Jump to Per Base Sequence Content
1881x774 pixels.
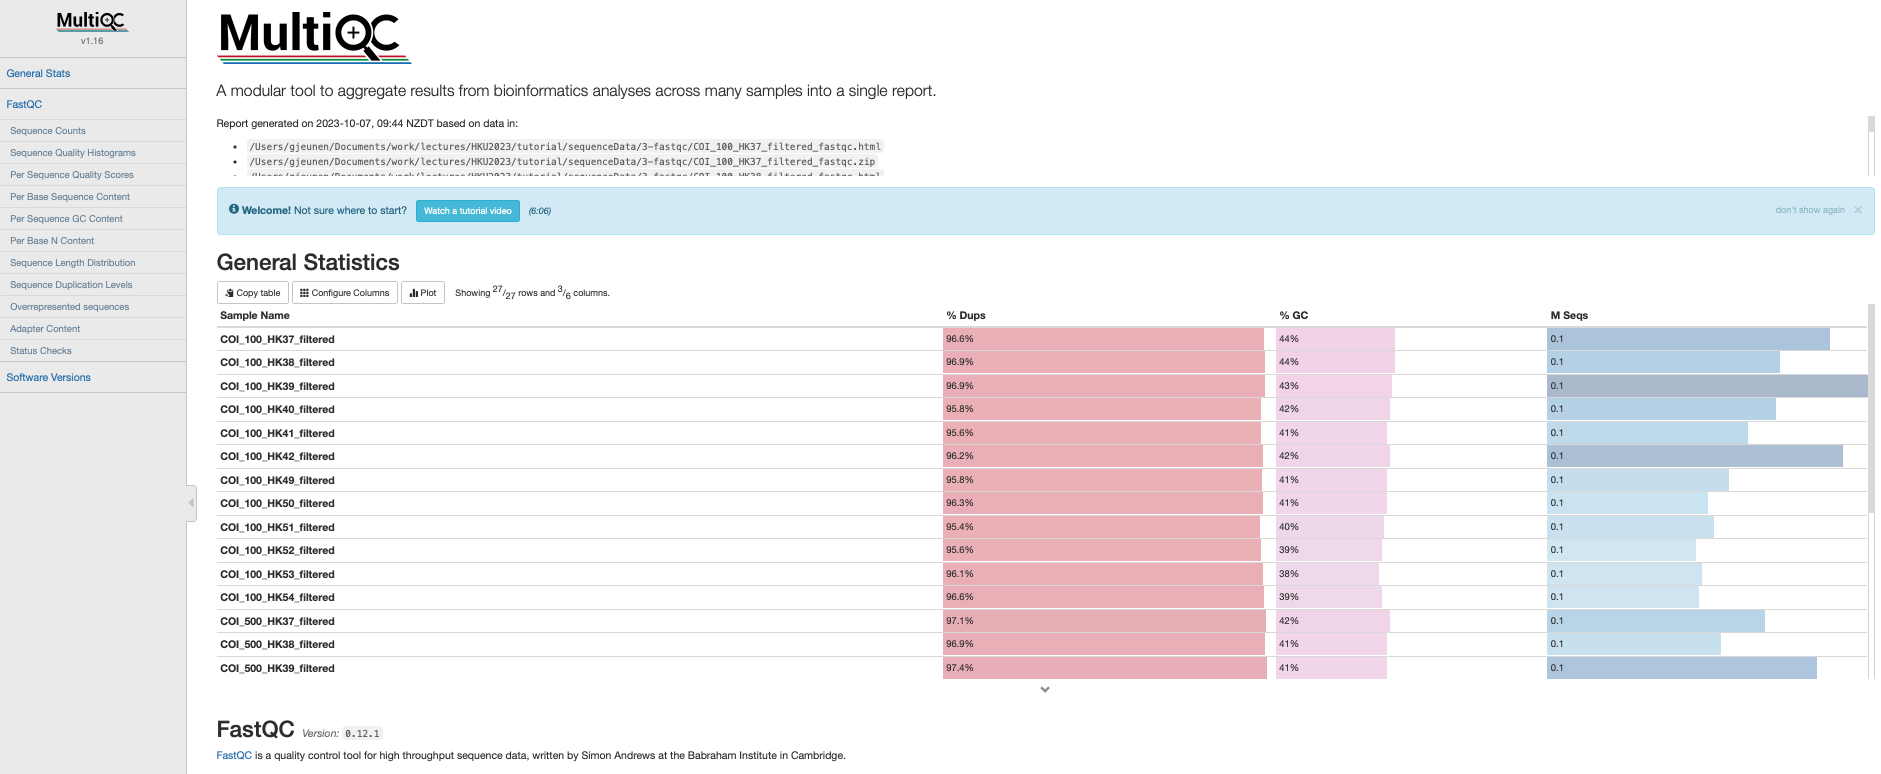[70, 197]
